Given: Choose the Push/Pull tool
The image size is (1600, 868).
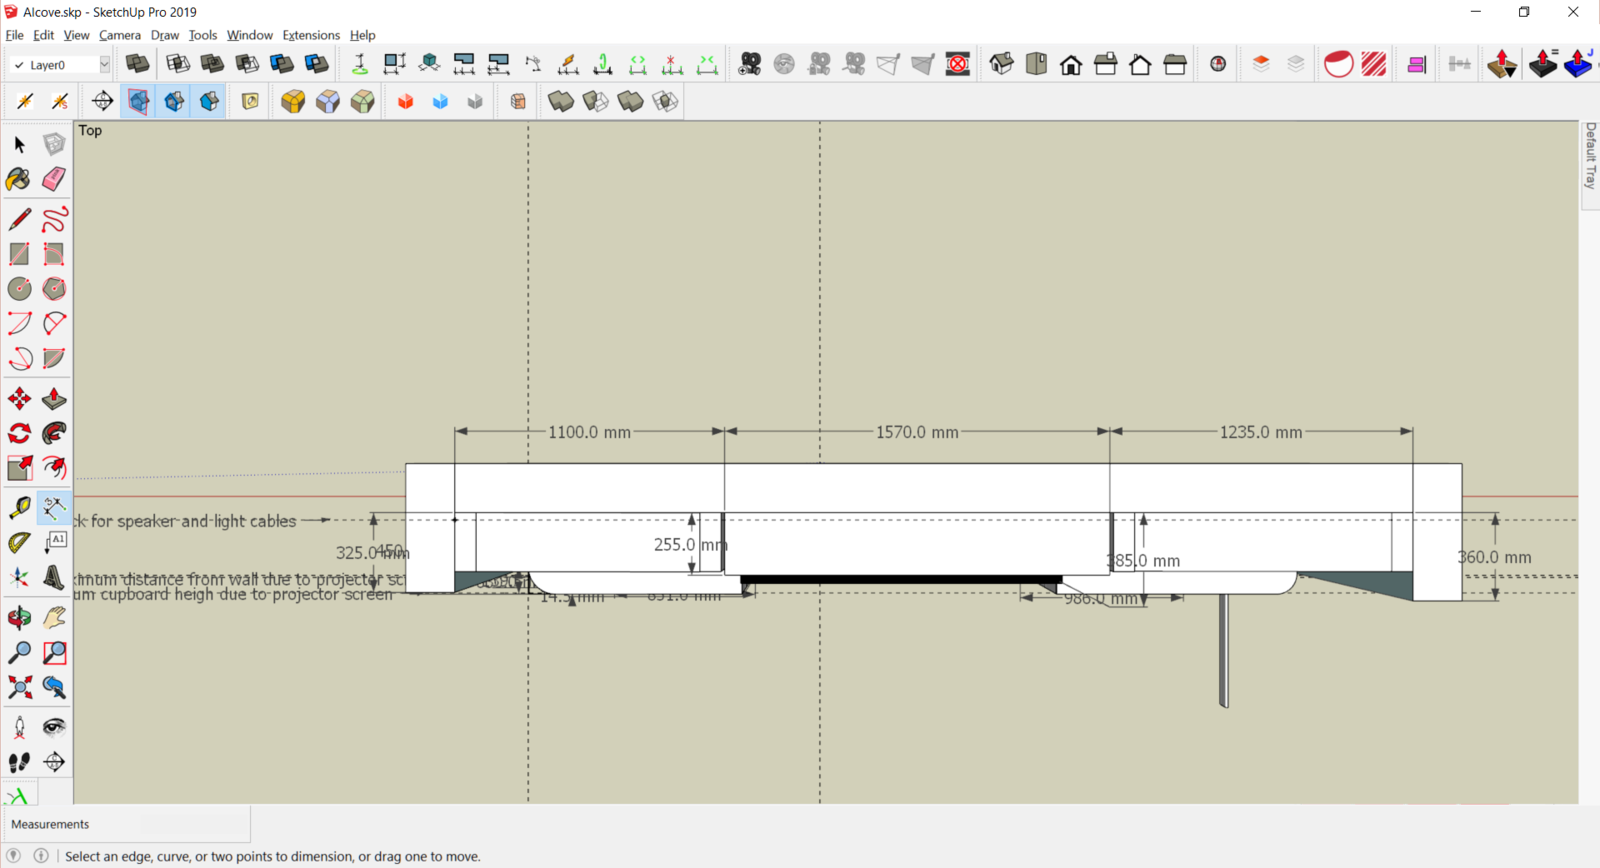Looking at the screenshot, I should (54, 399).
